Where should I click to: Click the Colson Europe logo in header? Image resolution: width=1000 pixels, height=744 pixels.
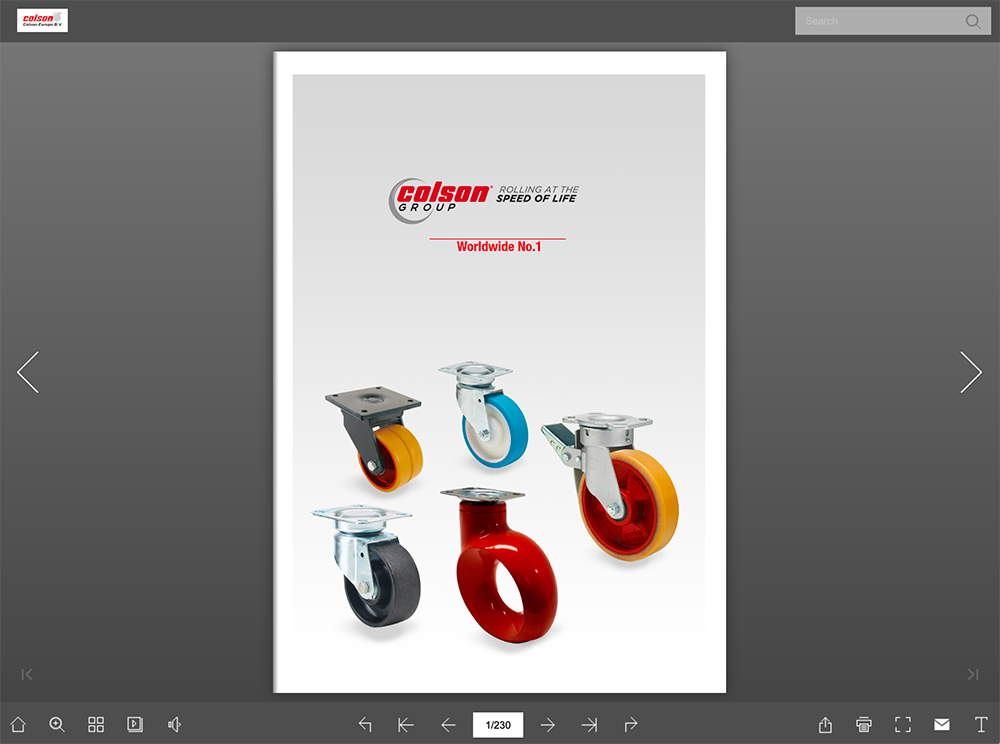[x=42, y=20]
